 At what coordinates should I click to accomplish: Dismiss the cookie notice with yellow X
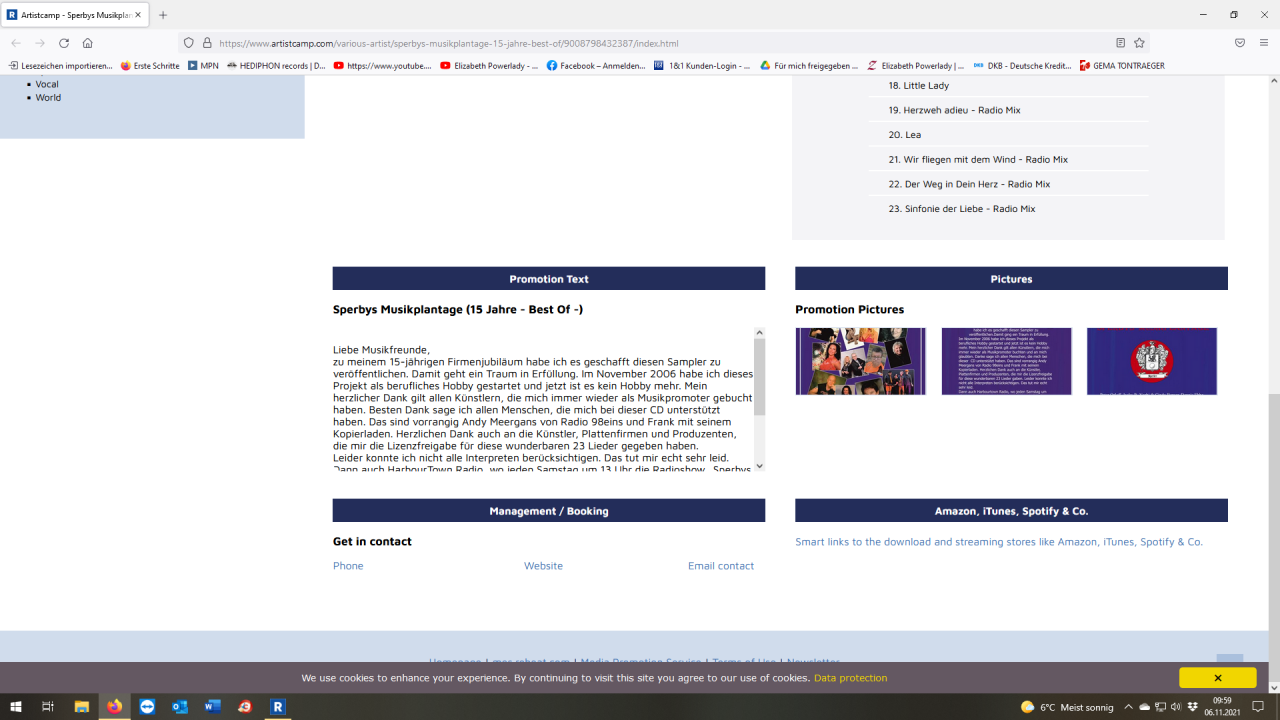tap(1217, 678)
